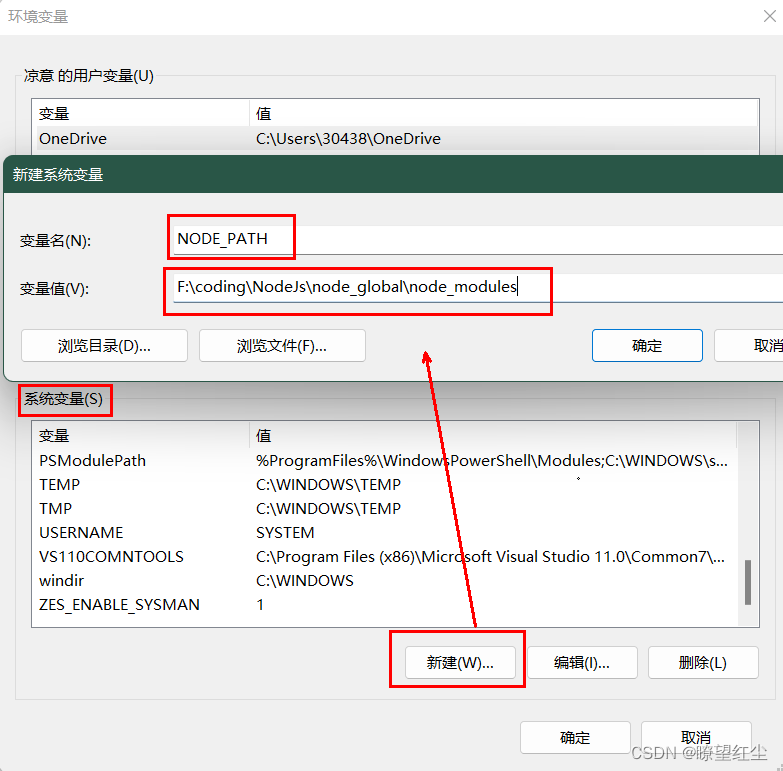Viewport: 783px width, 771px height.
Task: Select the ZES_ENABLE_SYSMAN variable row
Action: click(385, 604)
